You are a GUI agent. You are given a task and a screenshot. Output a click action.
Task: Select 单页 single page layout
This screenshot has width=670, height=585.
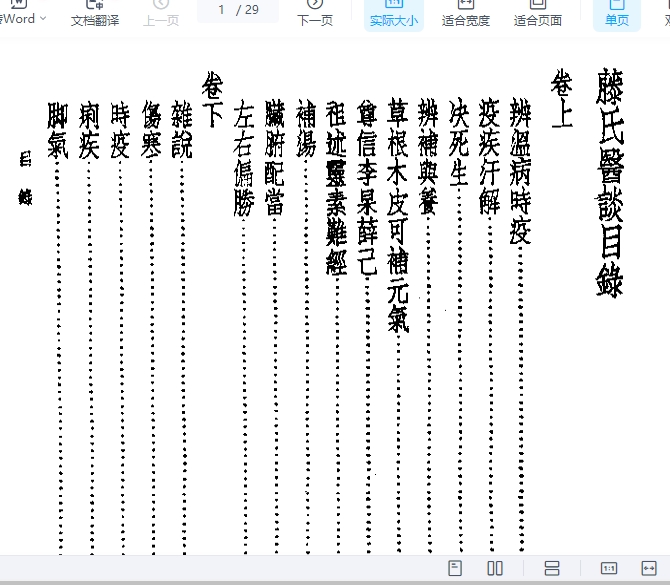pos(617,14)
